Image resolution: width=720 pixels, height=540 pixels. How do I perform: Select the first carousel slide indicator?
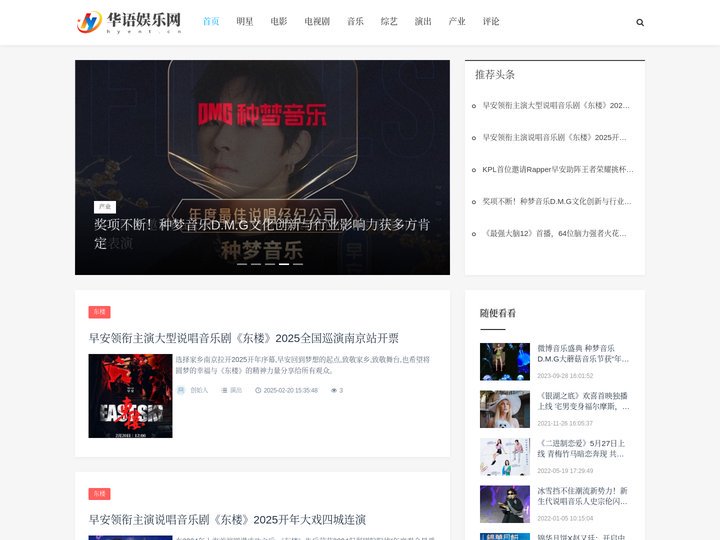point(242,264)
